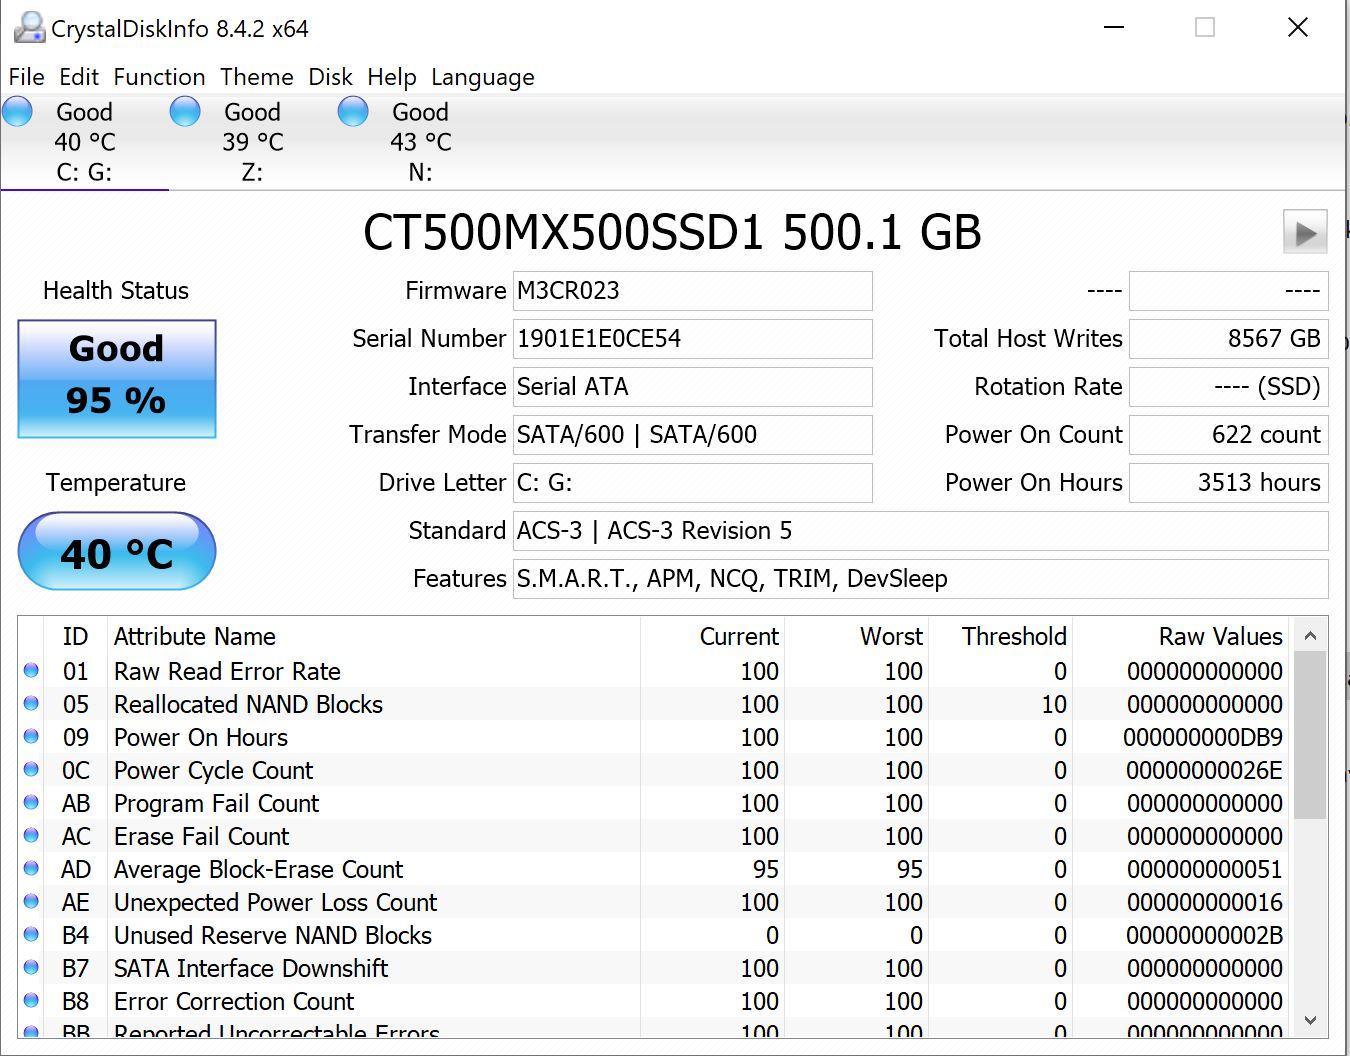This screenshot has width=1350, height=1056.
Task: Click the ID column header
Action: tap(76, 636)
